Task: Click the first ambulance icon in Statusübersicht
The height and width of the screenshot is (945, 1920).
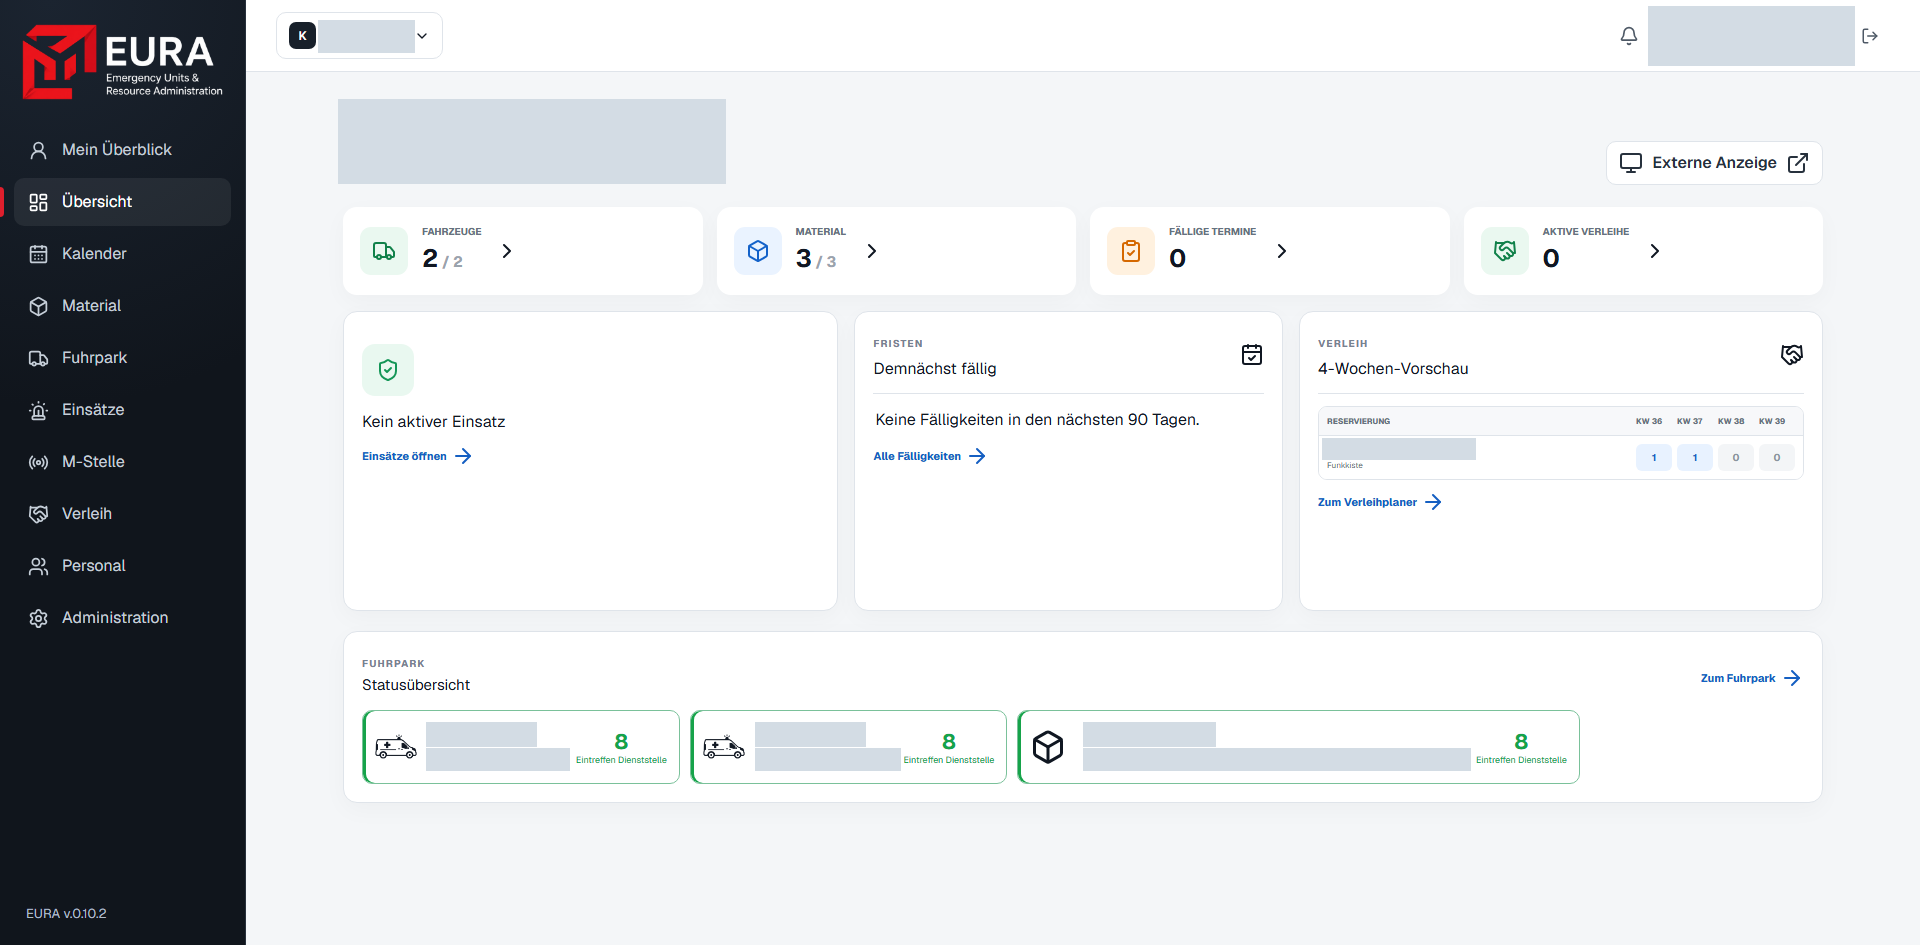Action: [x=396, y=747]
